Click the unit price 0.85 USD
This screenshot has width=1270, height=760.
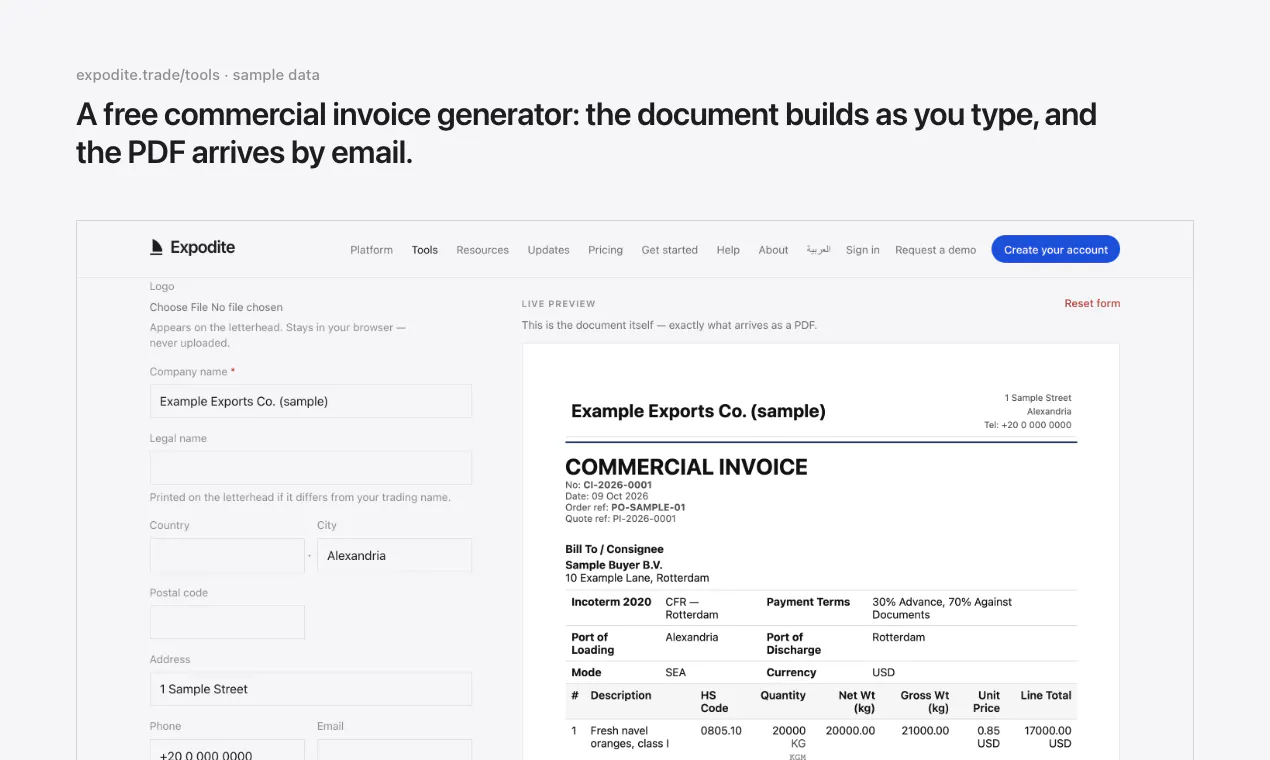(x=988, y=737)
